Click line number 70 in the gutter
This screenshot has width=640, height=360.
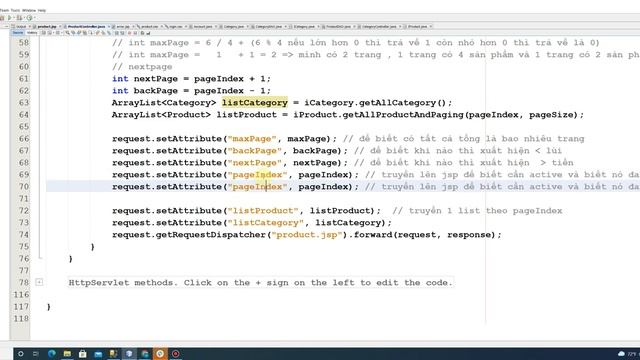click(24, 187)
